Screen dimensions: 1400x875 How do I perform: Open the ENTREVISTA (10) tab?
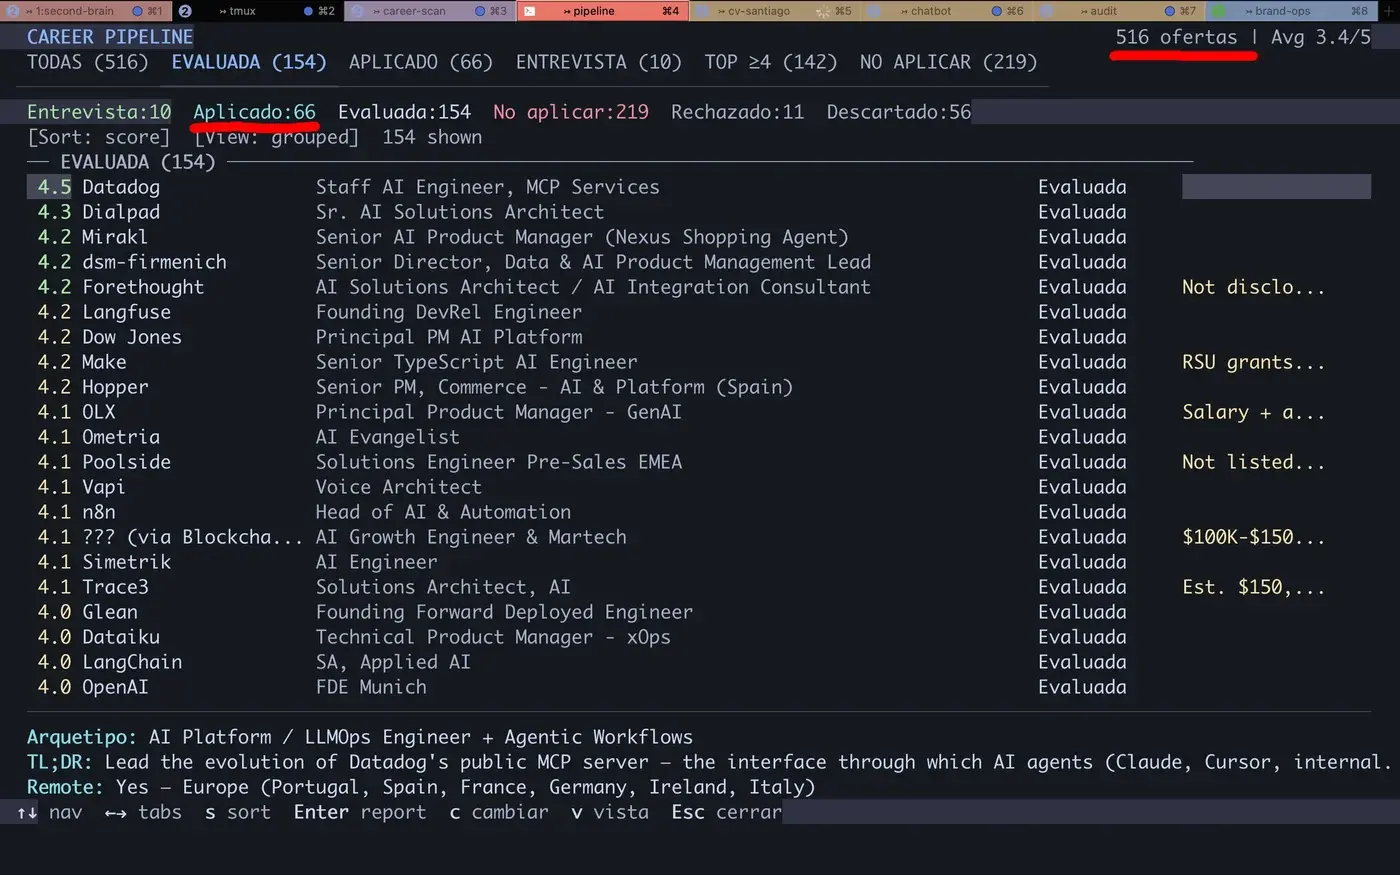[x=598, y=61]
